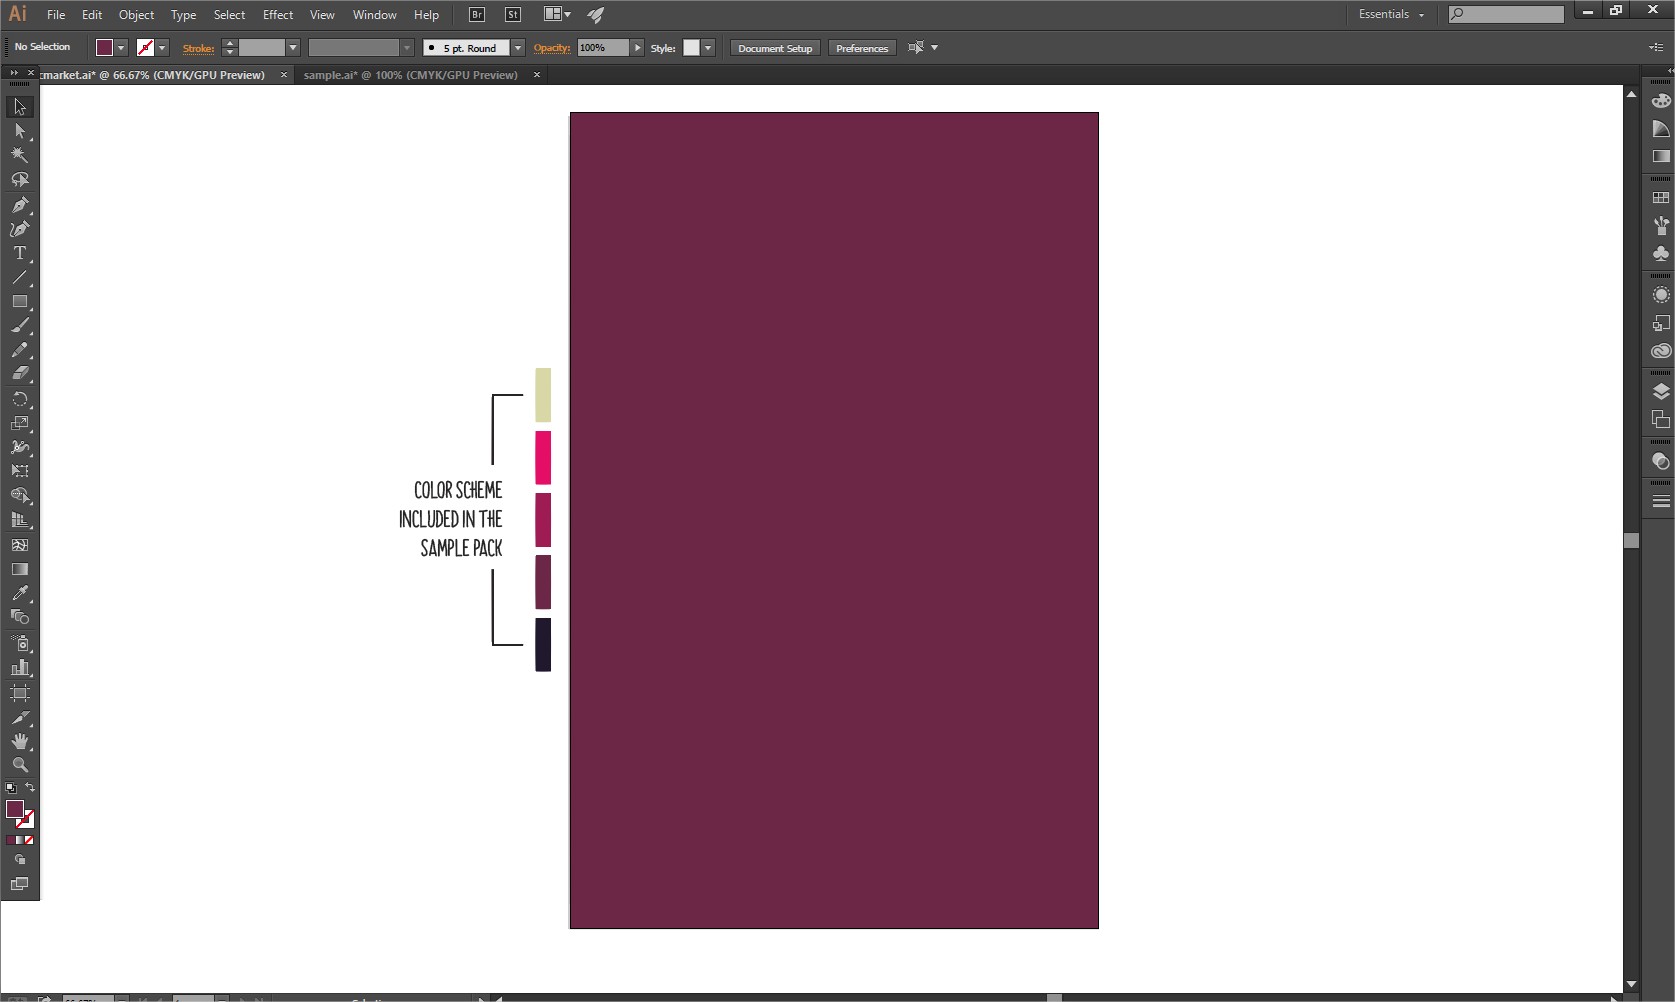
Task: Activate the Zoom tool
Action: (20, 765)
